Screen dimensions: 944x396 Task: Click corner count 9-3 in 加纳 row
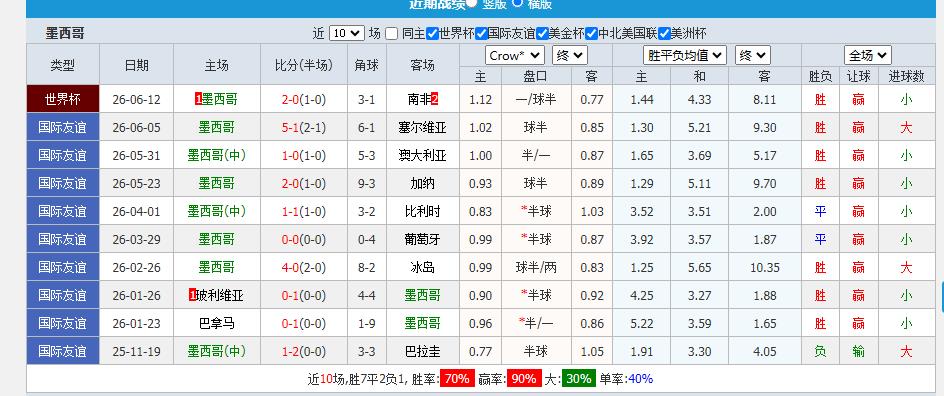click(x=367, y=183)
